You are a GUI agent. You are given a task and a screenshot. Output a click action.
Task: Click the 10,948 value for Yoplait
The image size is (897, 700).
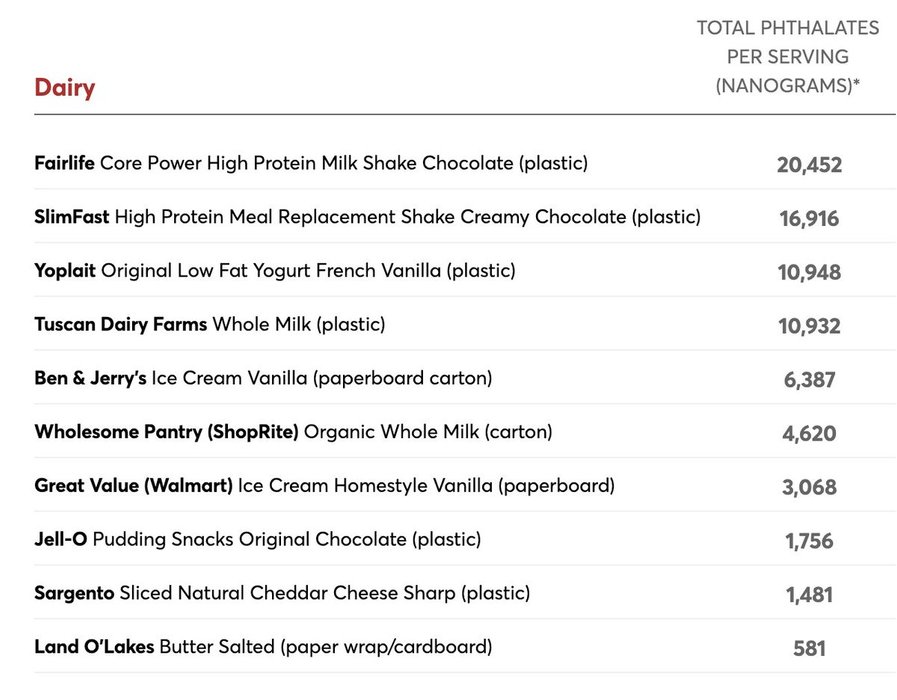[809, 272]
